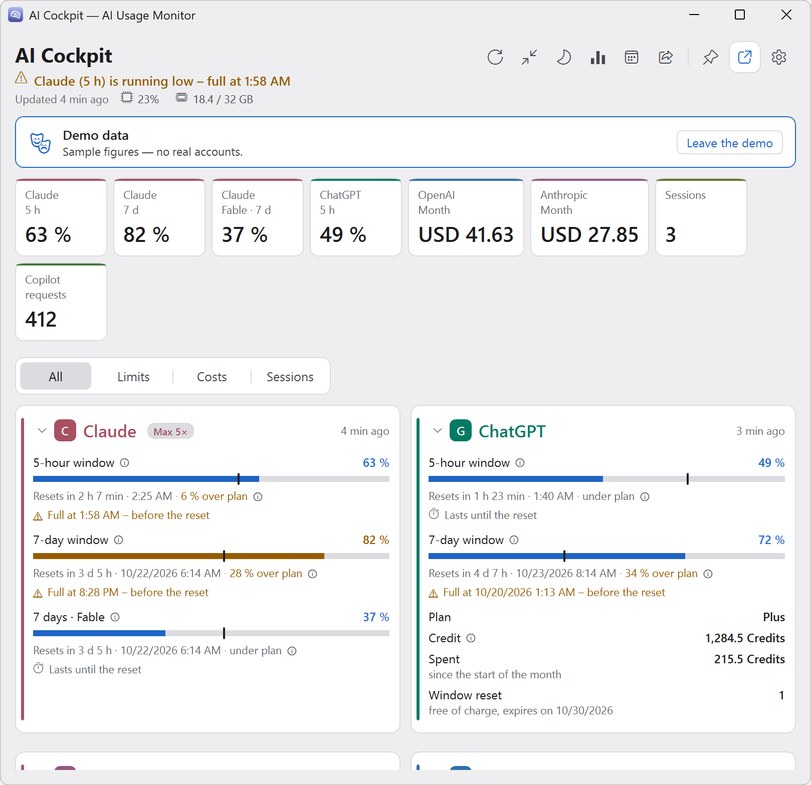Click info icon beside Fable under plan
The width and height of the screenshot is (811, 785).
292,651
